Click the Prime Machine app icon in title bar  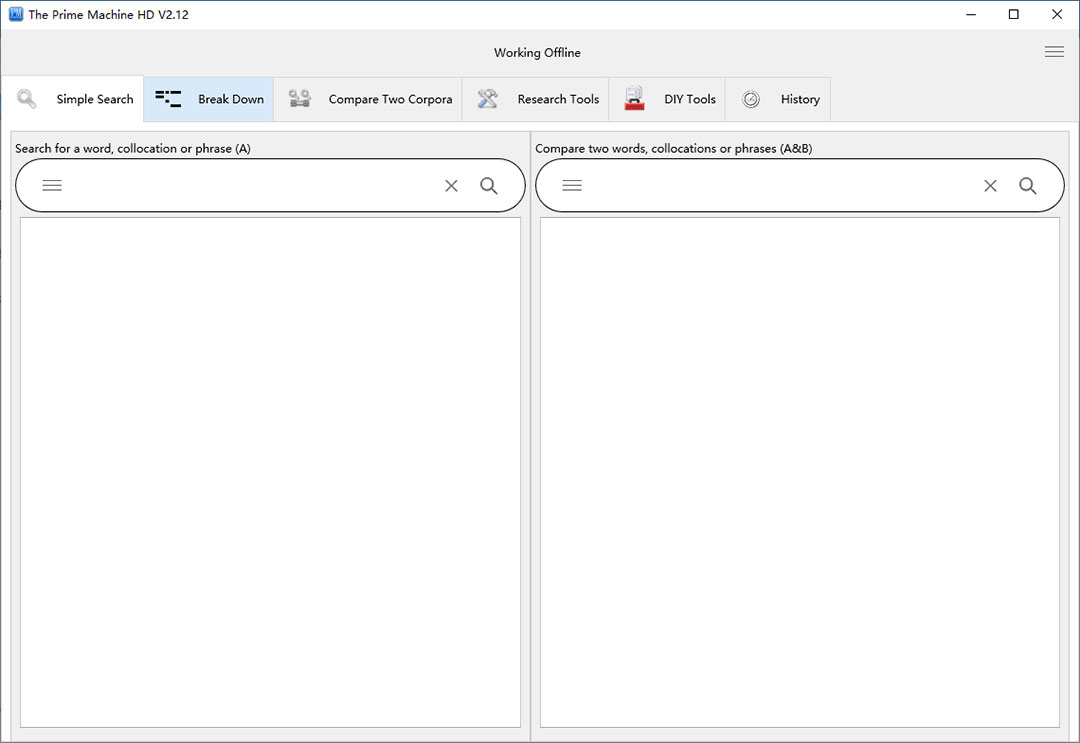[x=16, y=14]
